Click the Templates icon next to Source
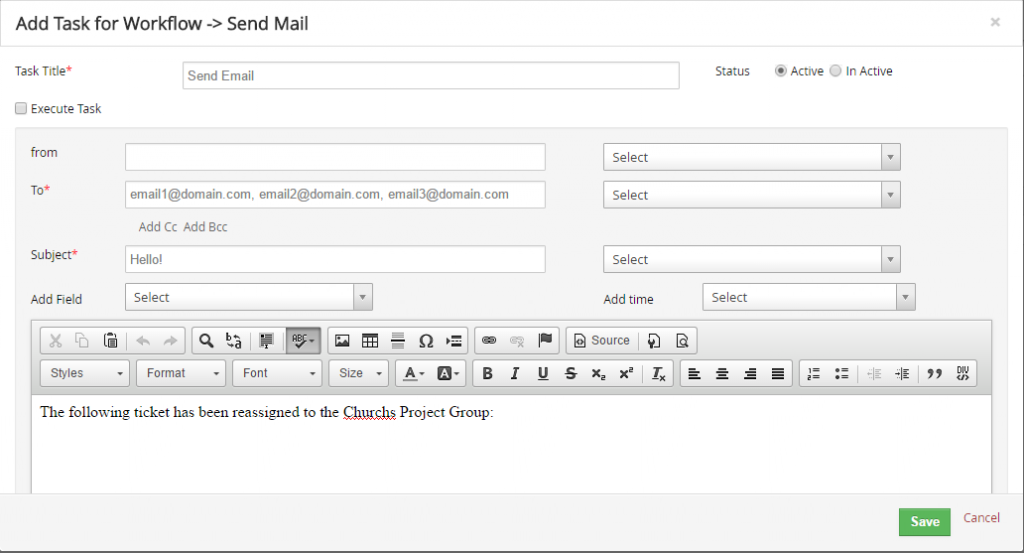The width and height of the screenshot is (1024, 553). click(x=654, y=341)
